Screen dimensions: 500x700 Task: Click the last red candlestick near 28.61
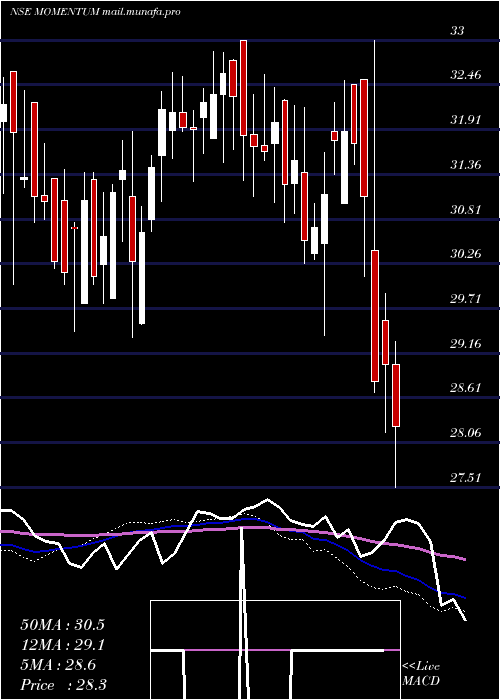point(396,395)
